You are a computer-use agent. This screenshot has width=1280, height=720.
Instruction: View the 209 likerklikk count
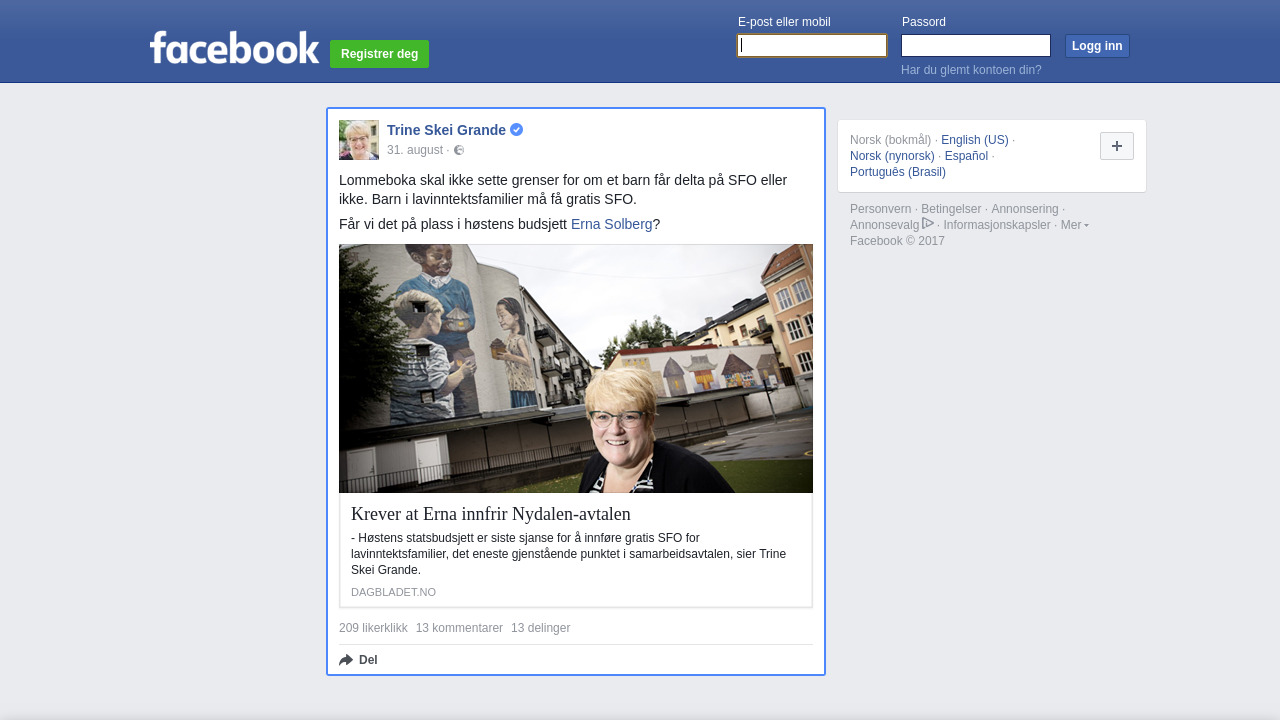point(373,628)
